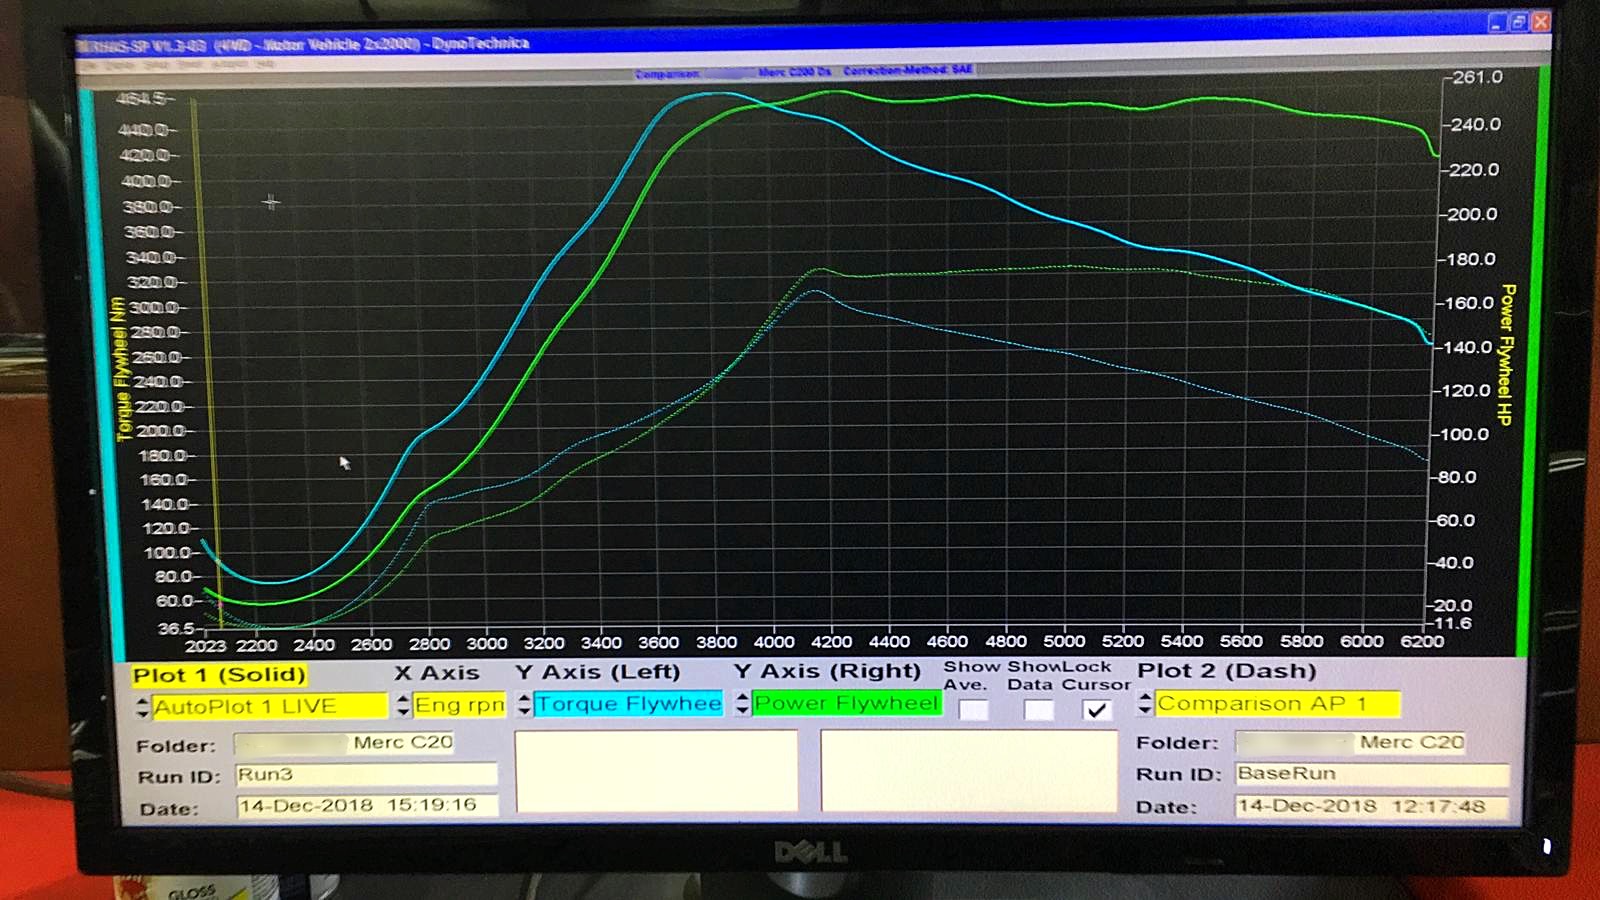Click the green vertical bar at the chart's right edge
Image resolution: width=1600 pixels, height=900 pixels.
coord(1528,360)
